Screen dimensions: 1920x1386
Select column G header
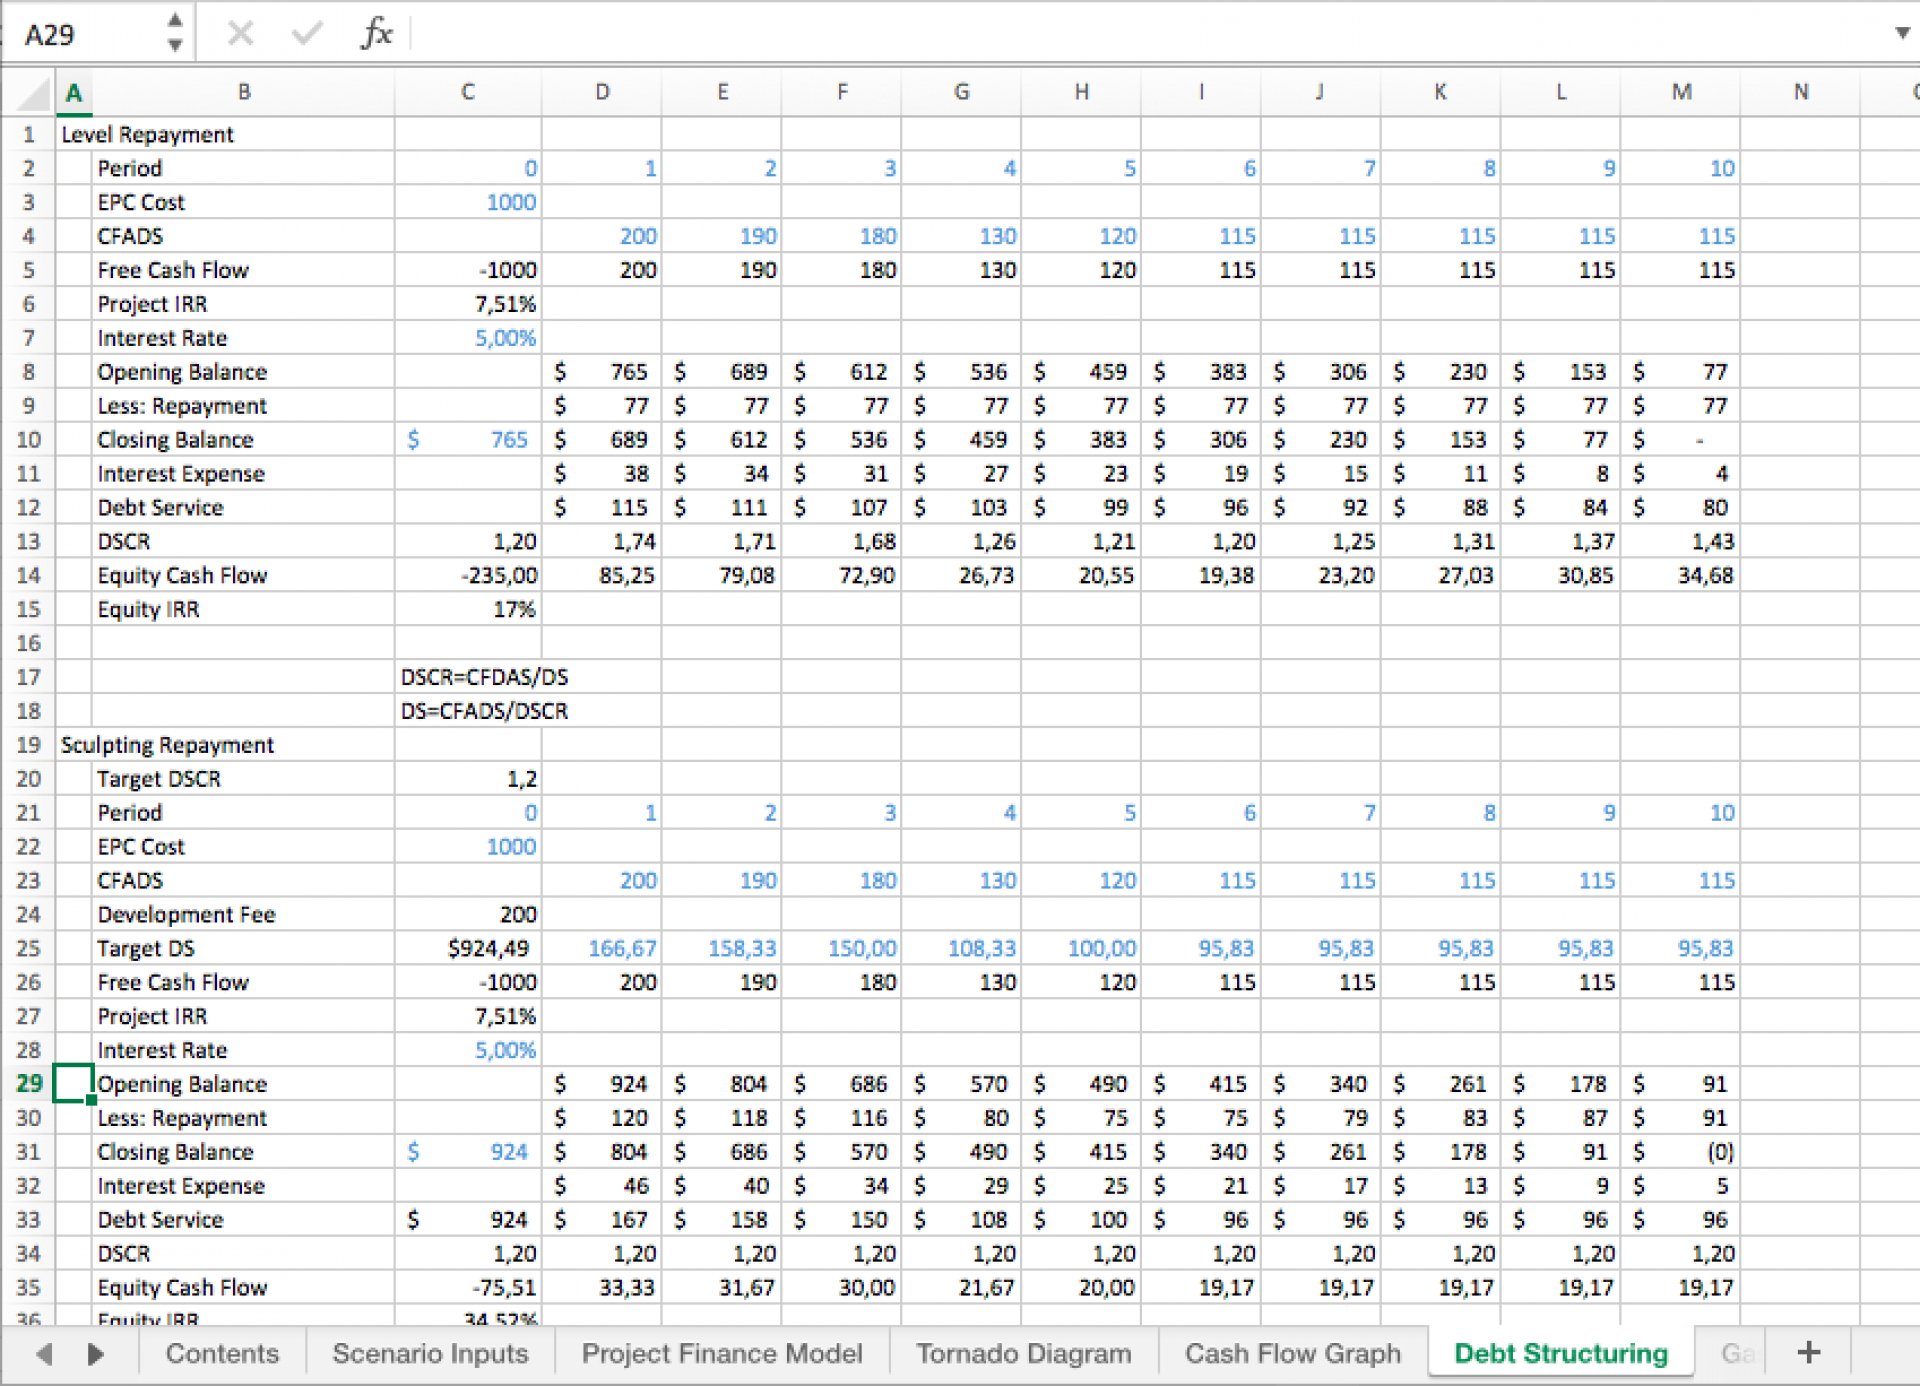[961, 93]
